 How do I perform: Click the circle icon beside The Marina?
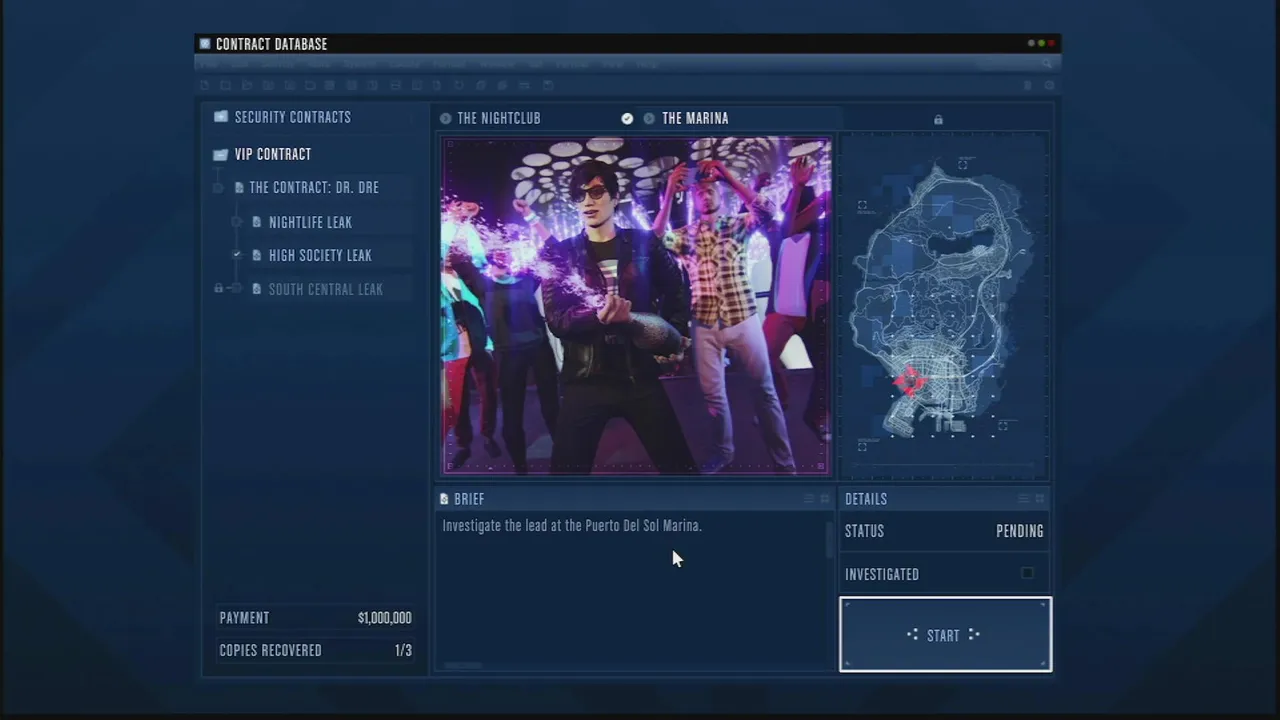click(x=649, y=118)
